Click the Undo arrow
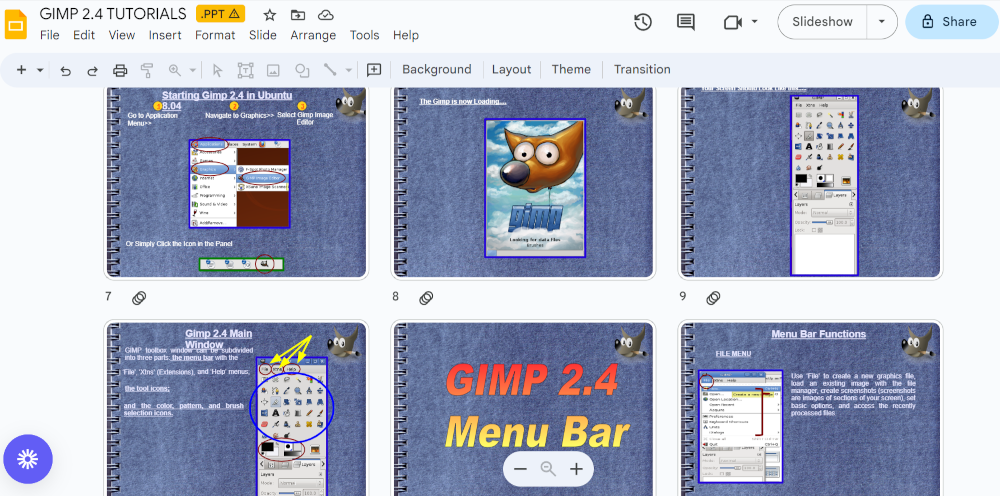Viewport: 1000px width, 496px height. [65, 70]
